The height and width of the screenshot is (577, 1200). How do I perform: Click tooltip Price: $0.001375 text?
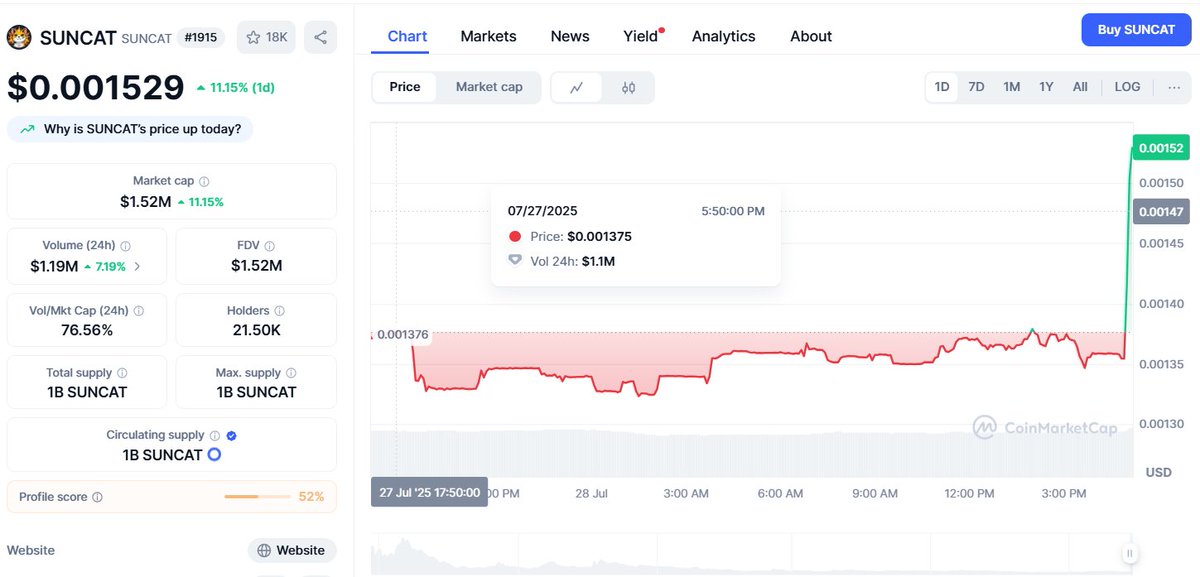point(581,237)
